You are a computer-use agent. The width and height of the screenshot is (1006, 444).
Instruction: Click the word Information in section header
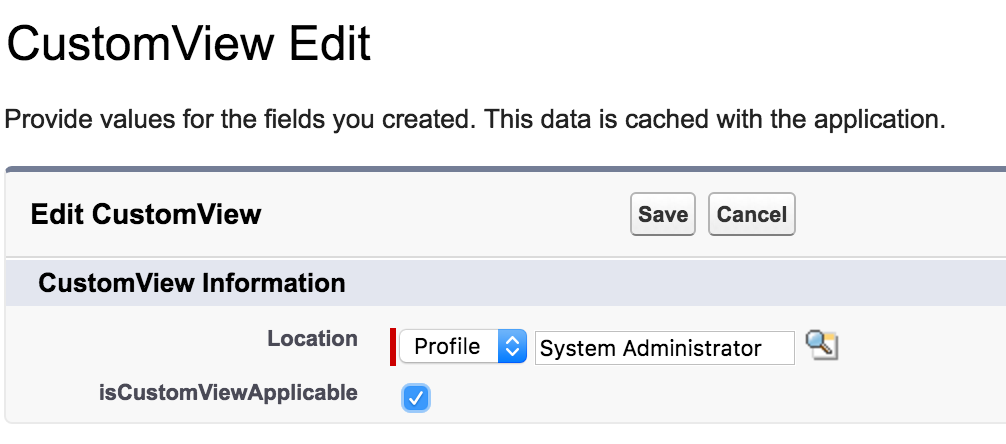[274, 283]
